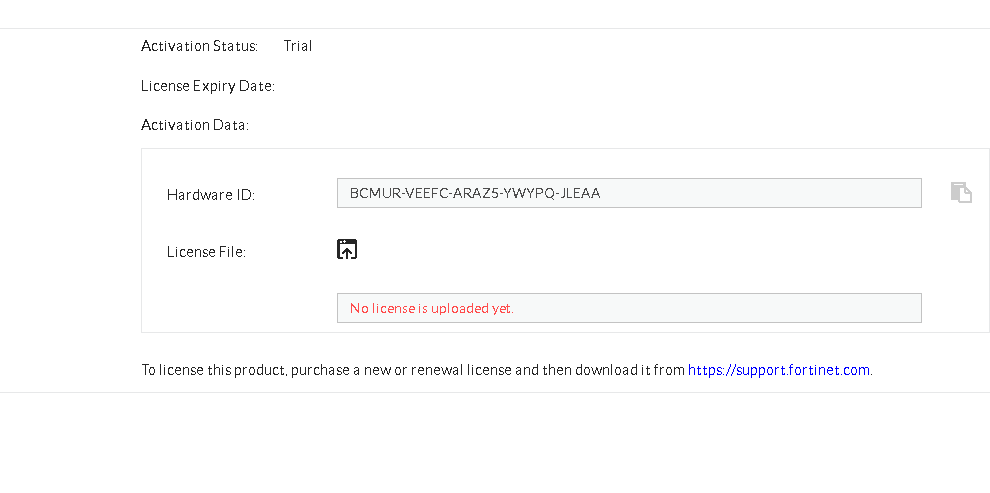This screenshot has height=493, width=990.
Task: Click the Trial status value
Action: [298, 46]
